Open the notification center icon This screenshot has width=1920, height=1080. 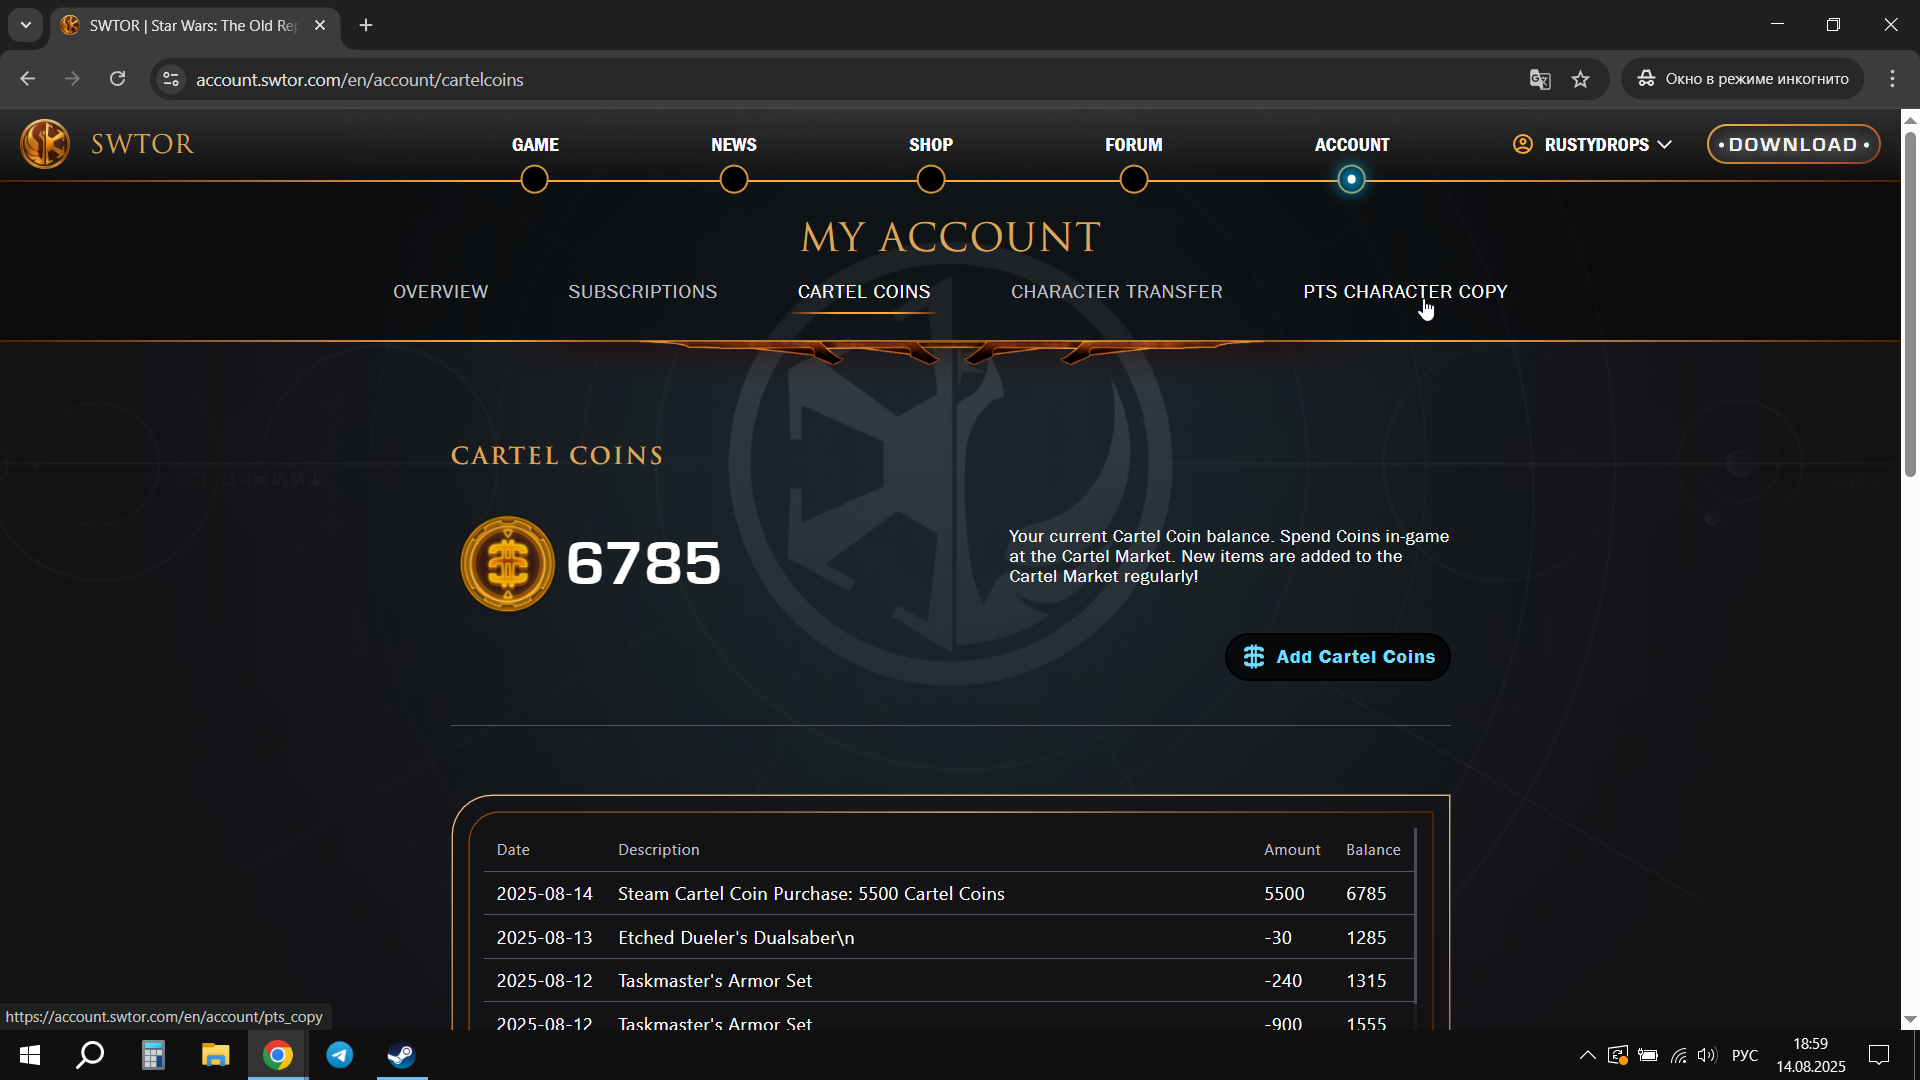(x=1879, y=1055)
